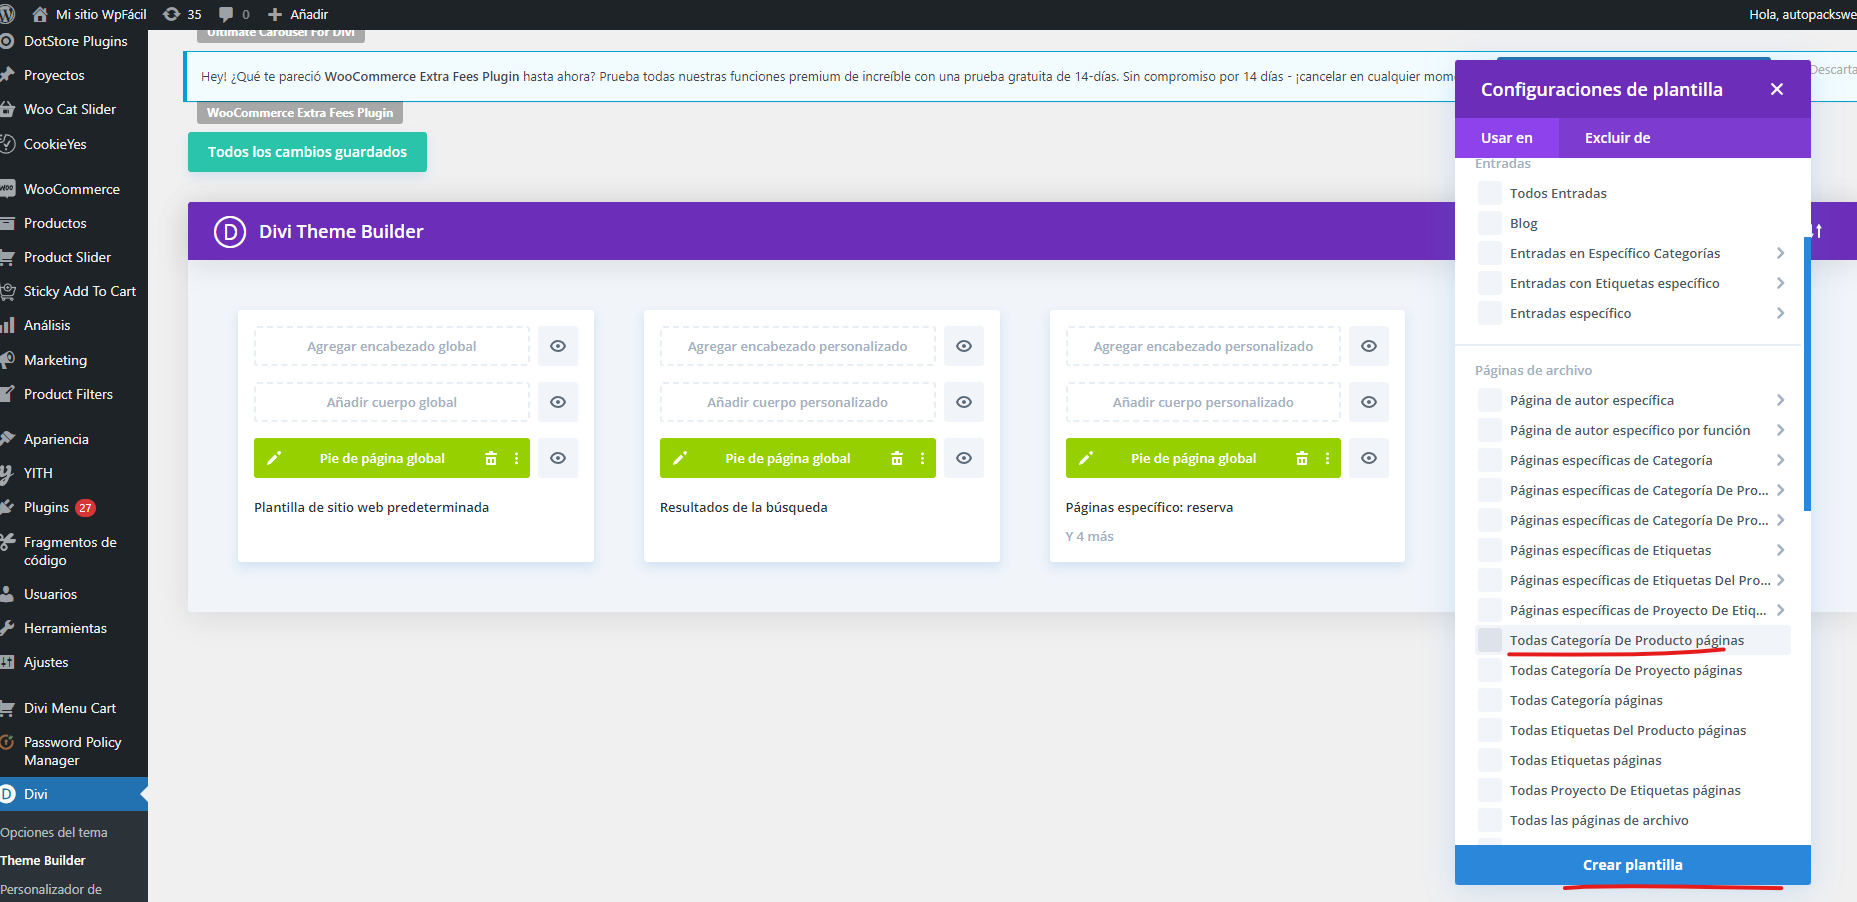Open Plugins menu with 27 badge
This screenshot has height=902, width=1857.
click(60, 507)
